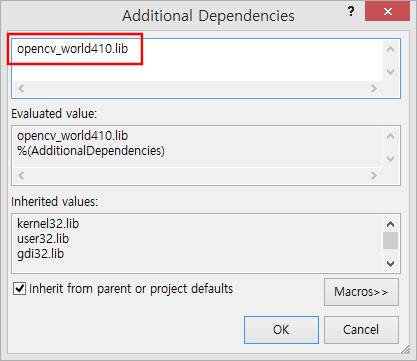The image size is (417, 361).
Task: Confirm with the OK button
Action: click(x=281, y=330)
